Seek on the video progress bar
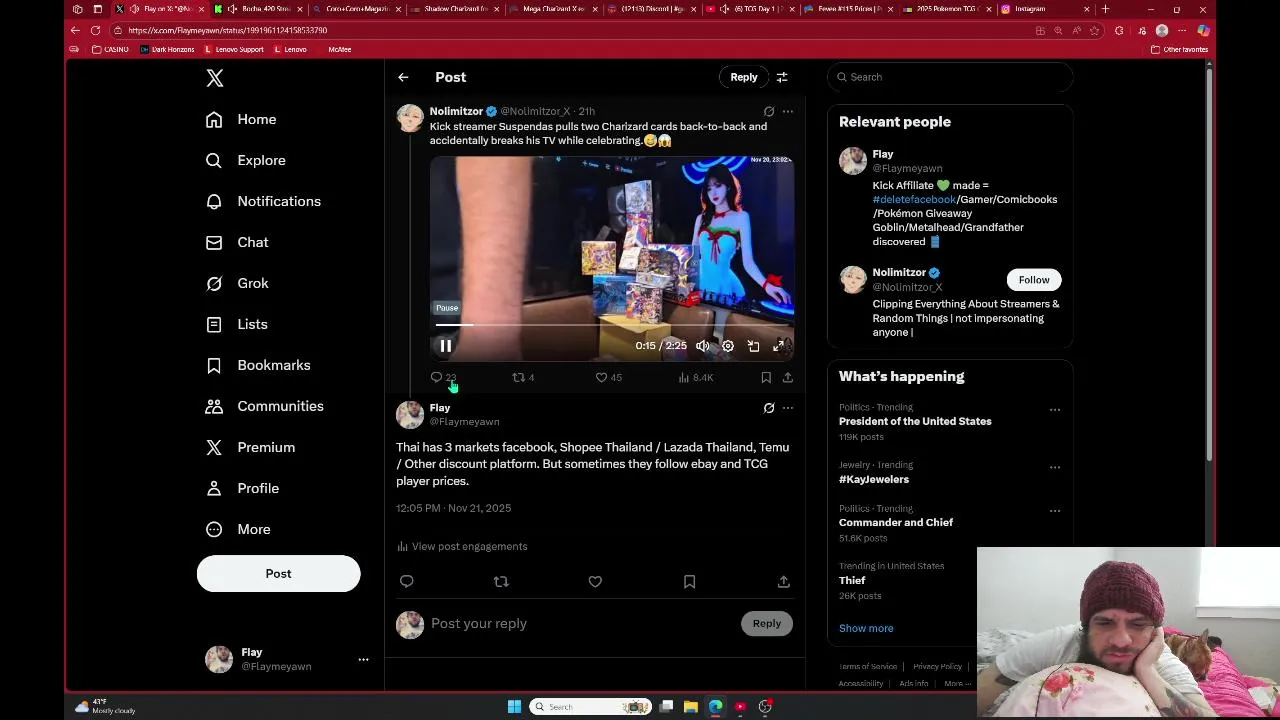Screen dimensions: 1280x720 tap(612, 325)
